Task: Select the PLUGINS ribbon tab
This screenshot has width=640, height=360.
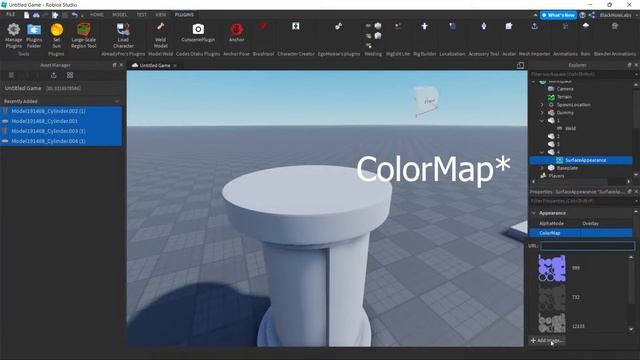Action: coord(184,15)
